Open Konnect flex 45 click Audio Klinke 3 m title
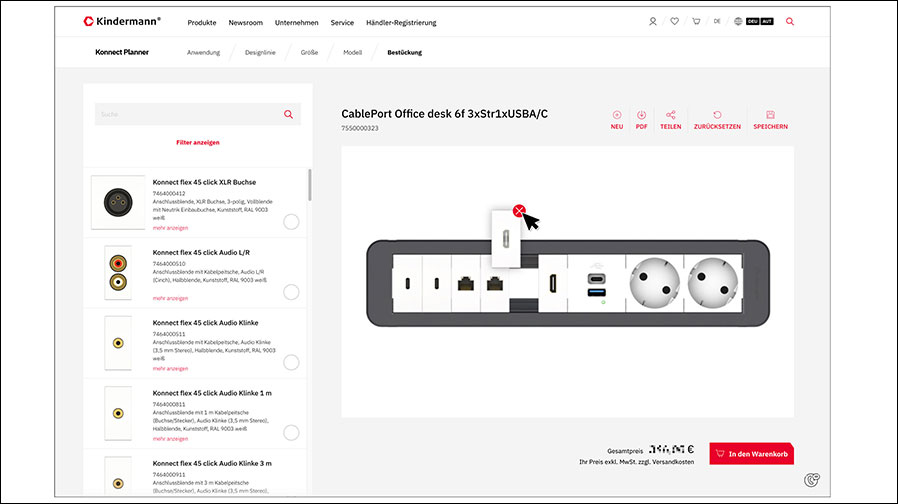 [212, 463]
